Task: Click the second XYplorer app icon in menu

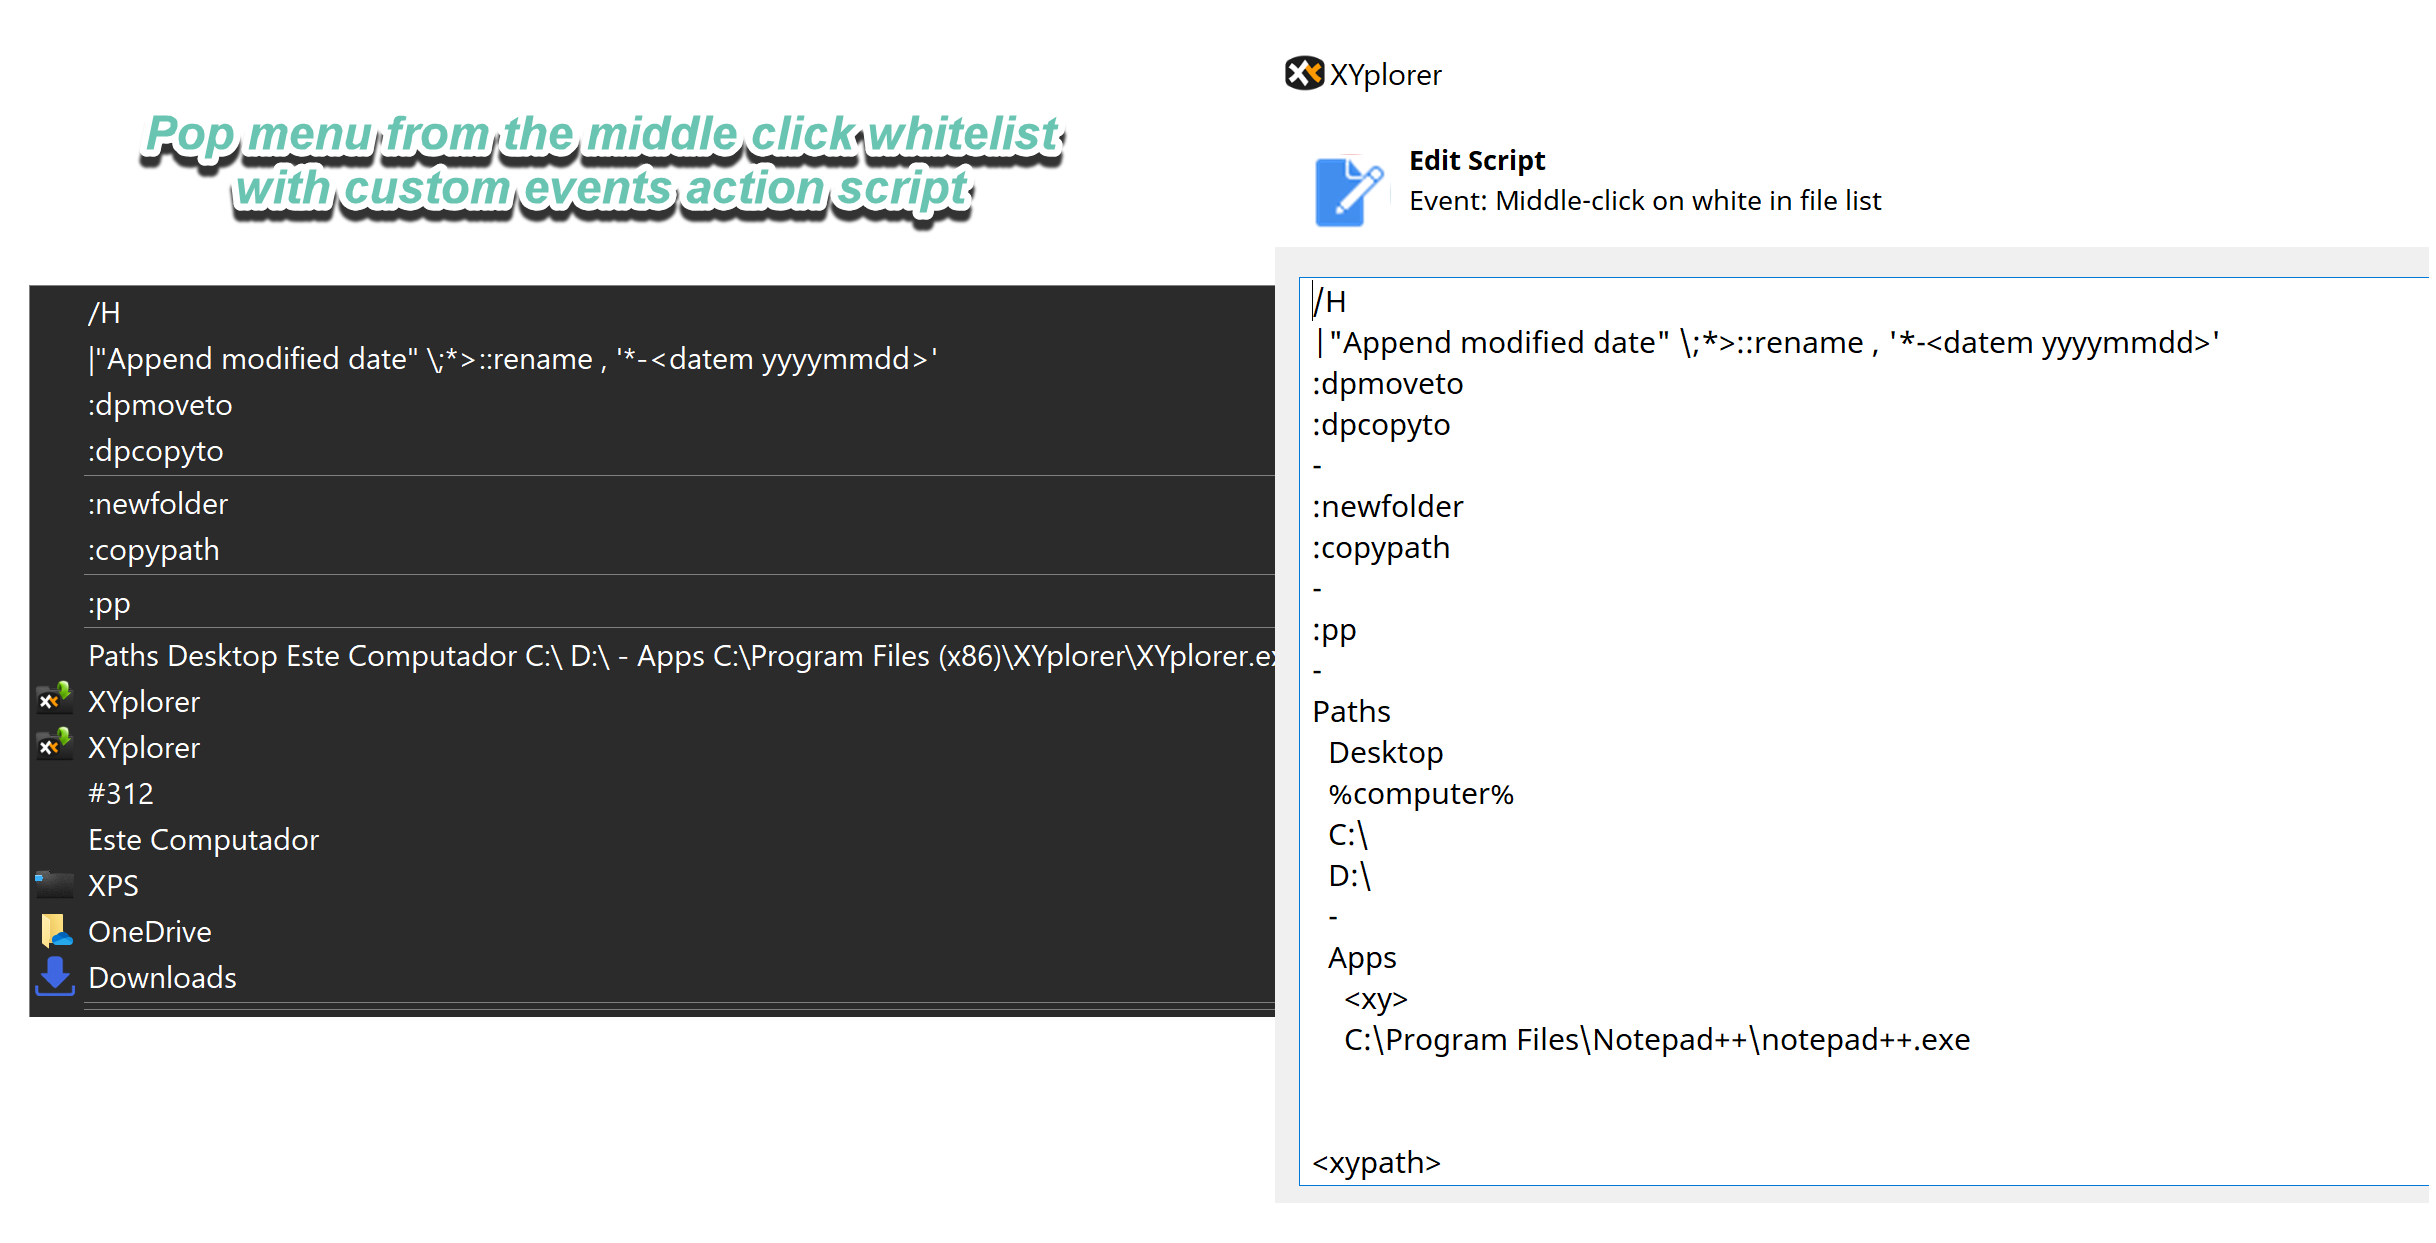Action: [x=54, y=745]
